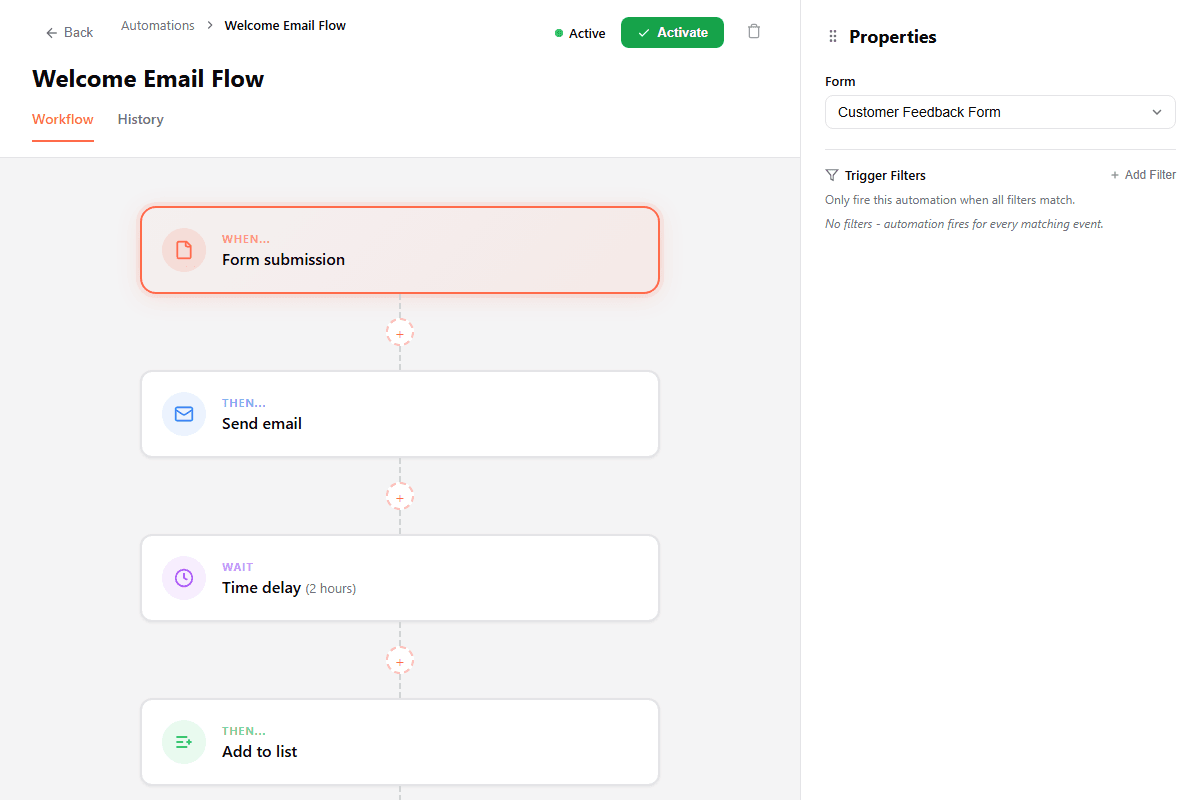Click the plus node between trigger and Send email
Viewport: 1200px width, 800px height.
tap(399, 332)
